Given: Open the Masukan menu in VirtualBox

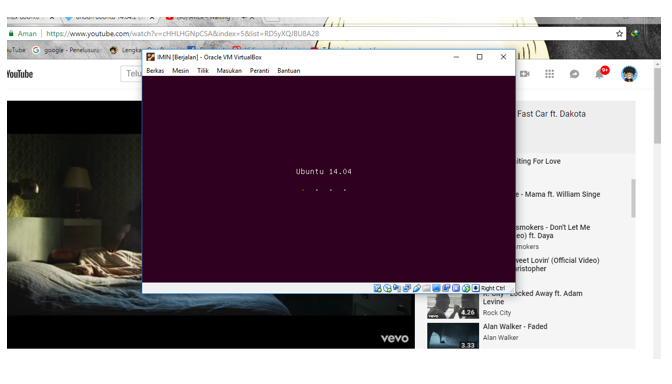Looking at the screenshot, I should 229,71.
